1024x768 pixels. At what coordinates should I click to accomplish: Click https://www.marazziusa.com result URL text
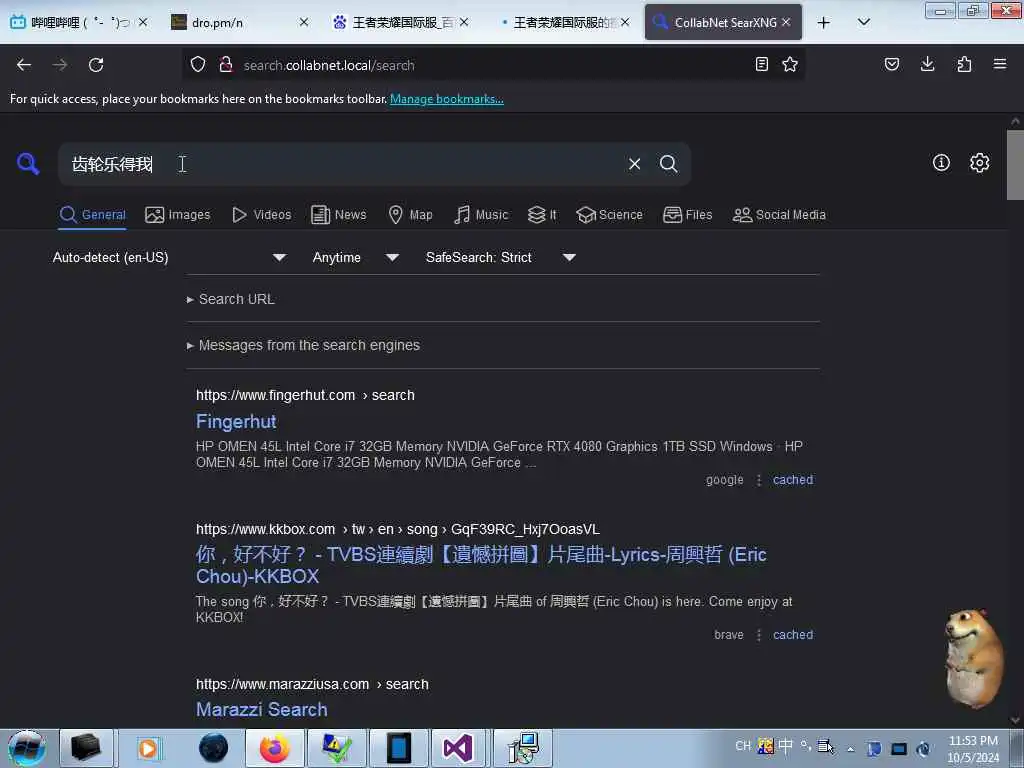point(282,684)
